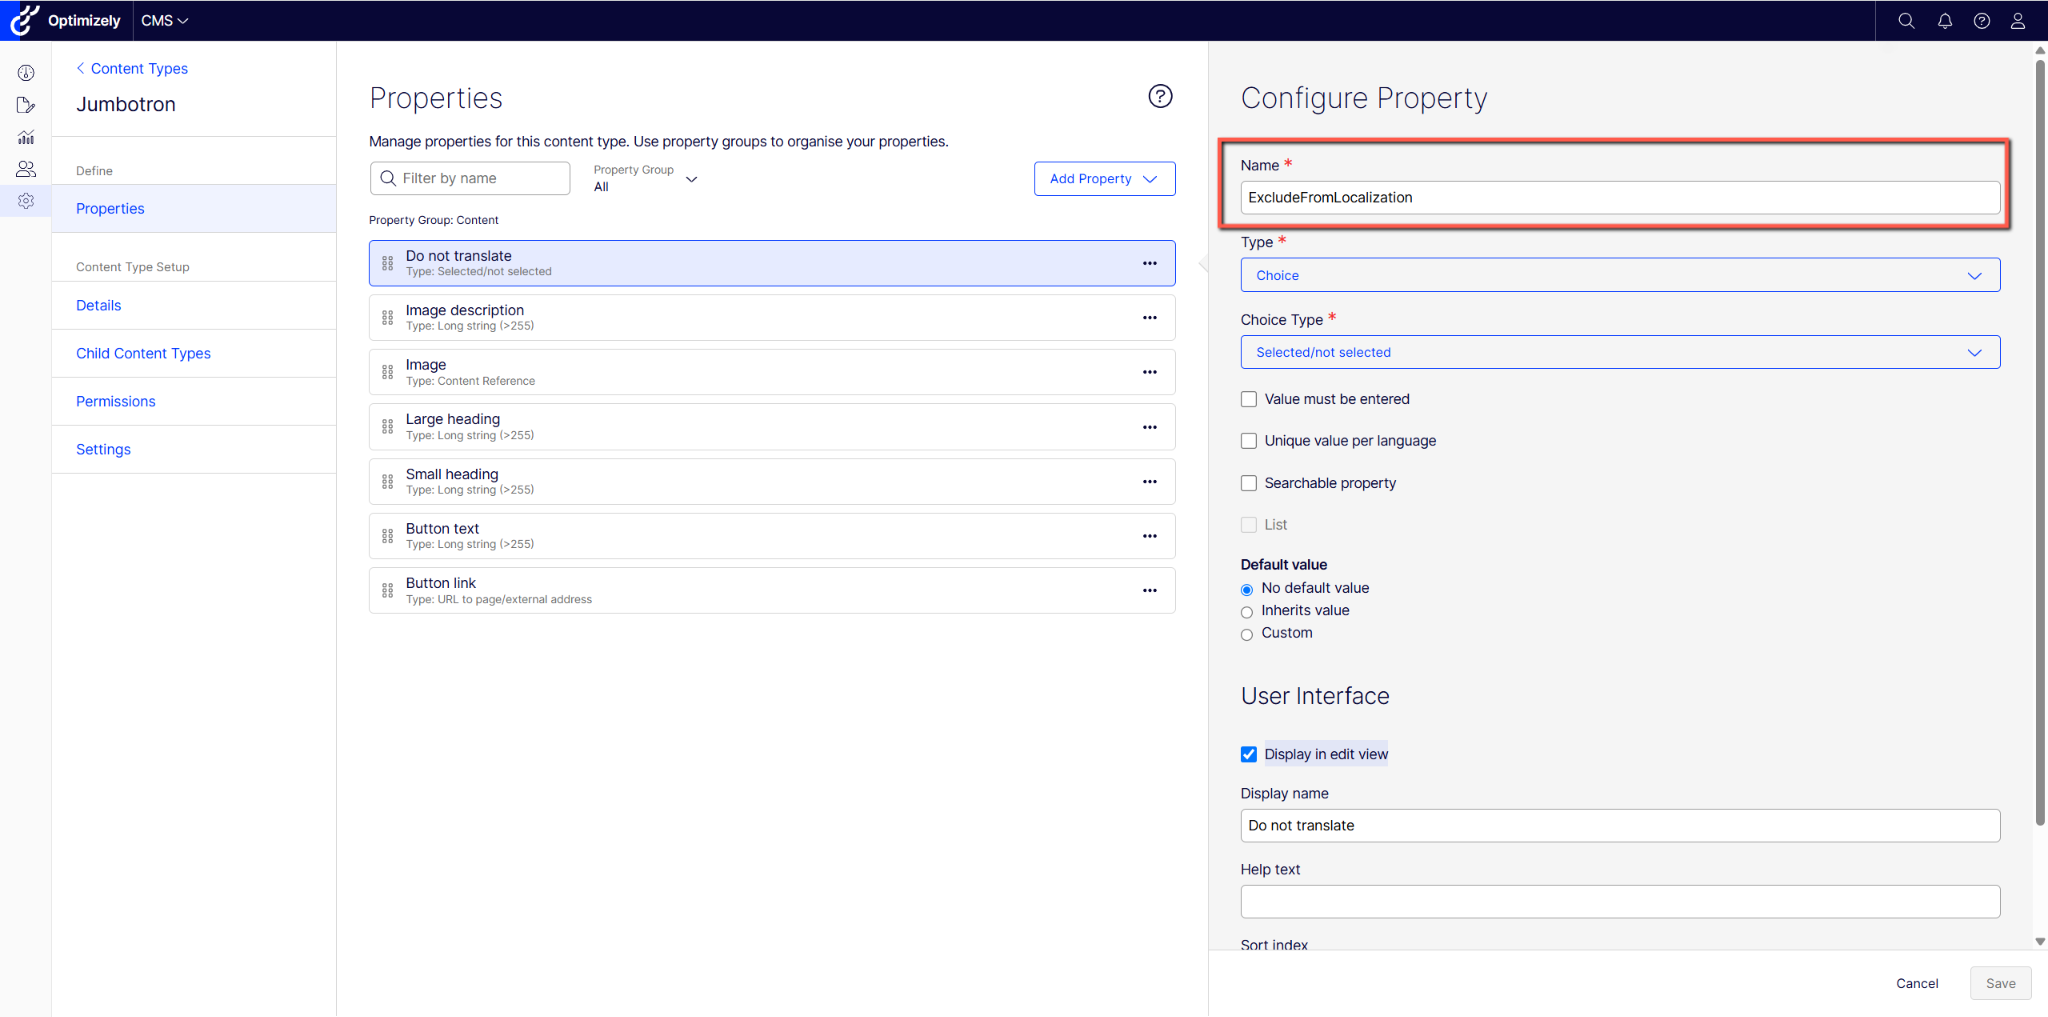Enable Value must be entered checkbox
Screen dimensions: 2048x1017
click(x=1249, y=399)
